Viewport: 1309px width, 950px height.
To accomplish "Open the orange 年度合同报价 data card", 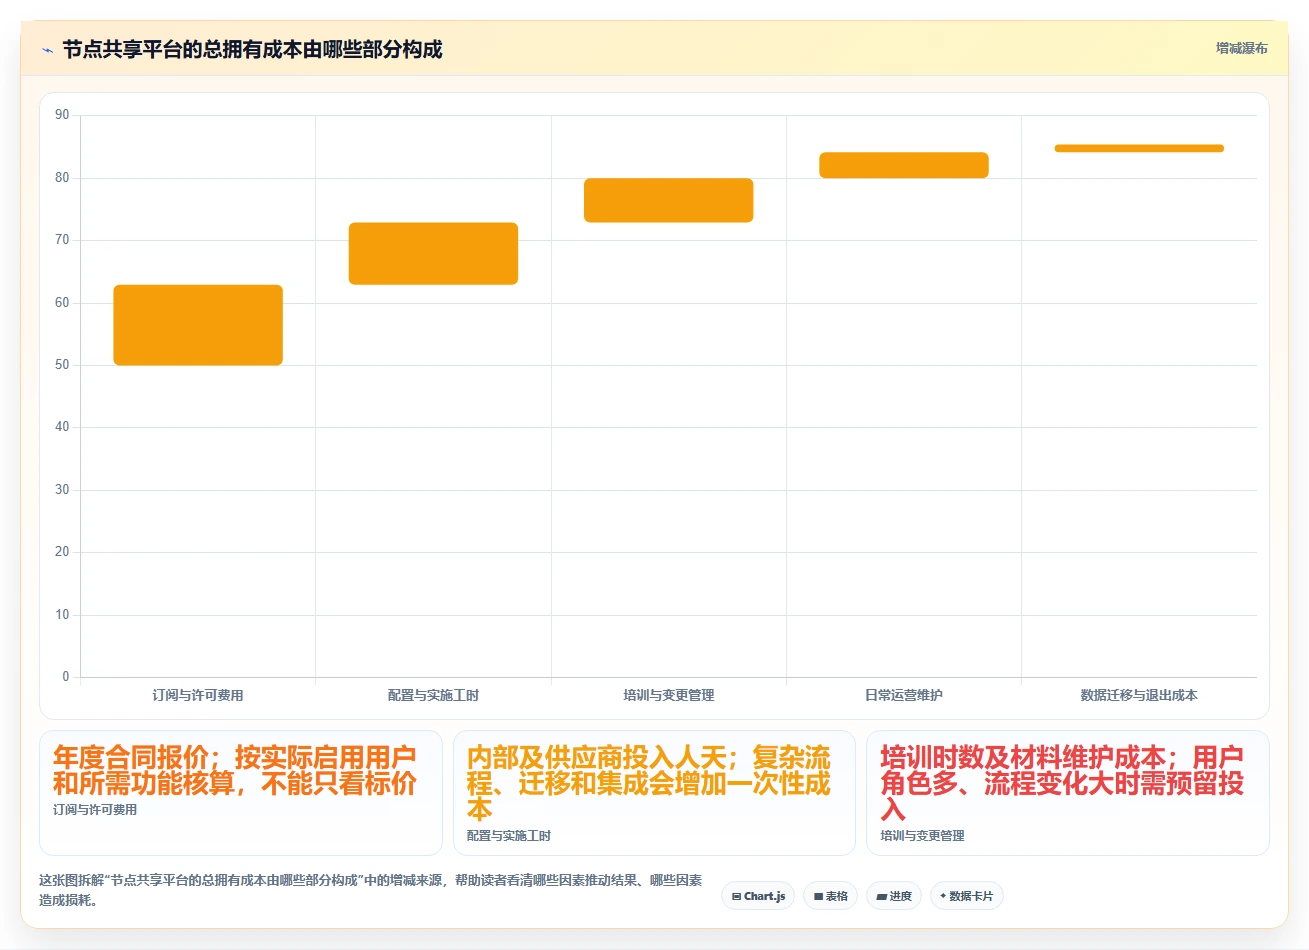I will [x=241, y=793].
